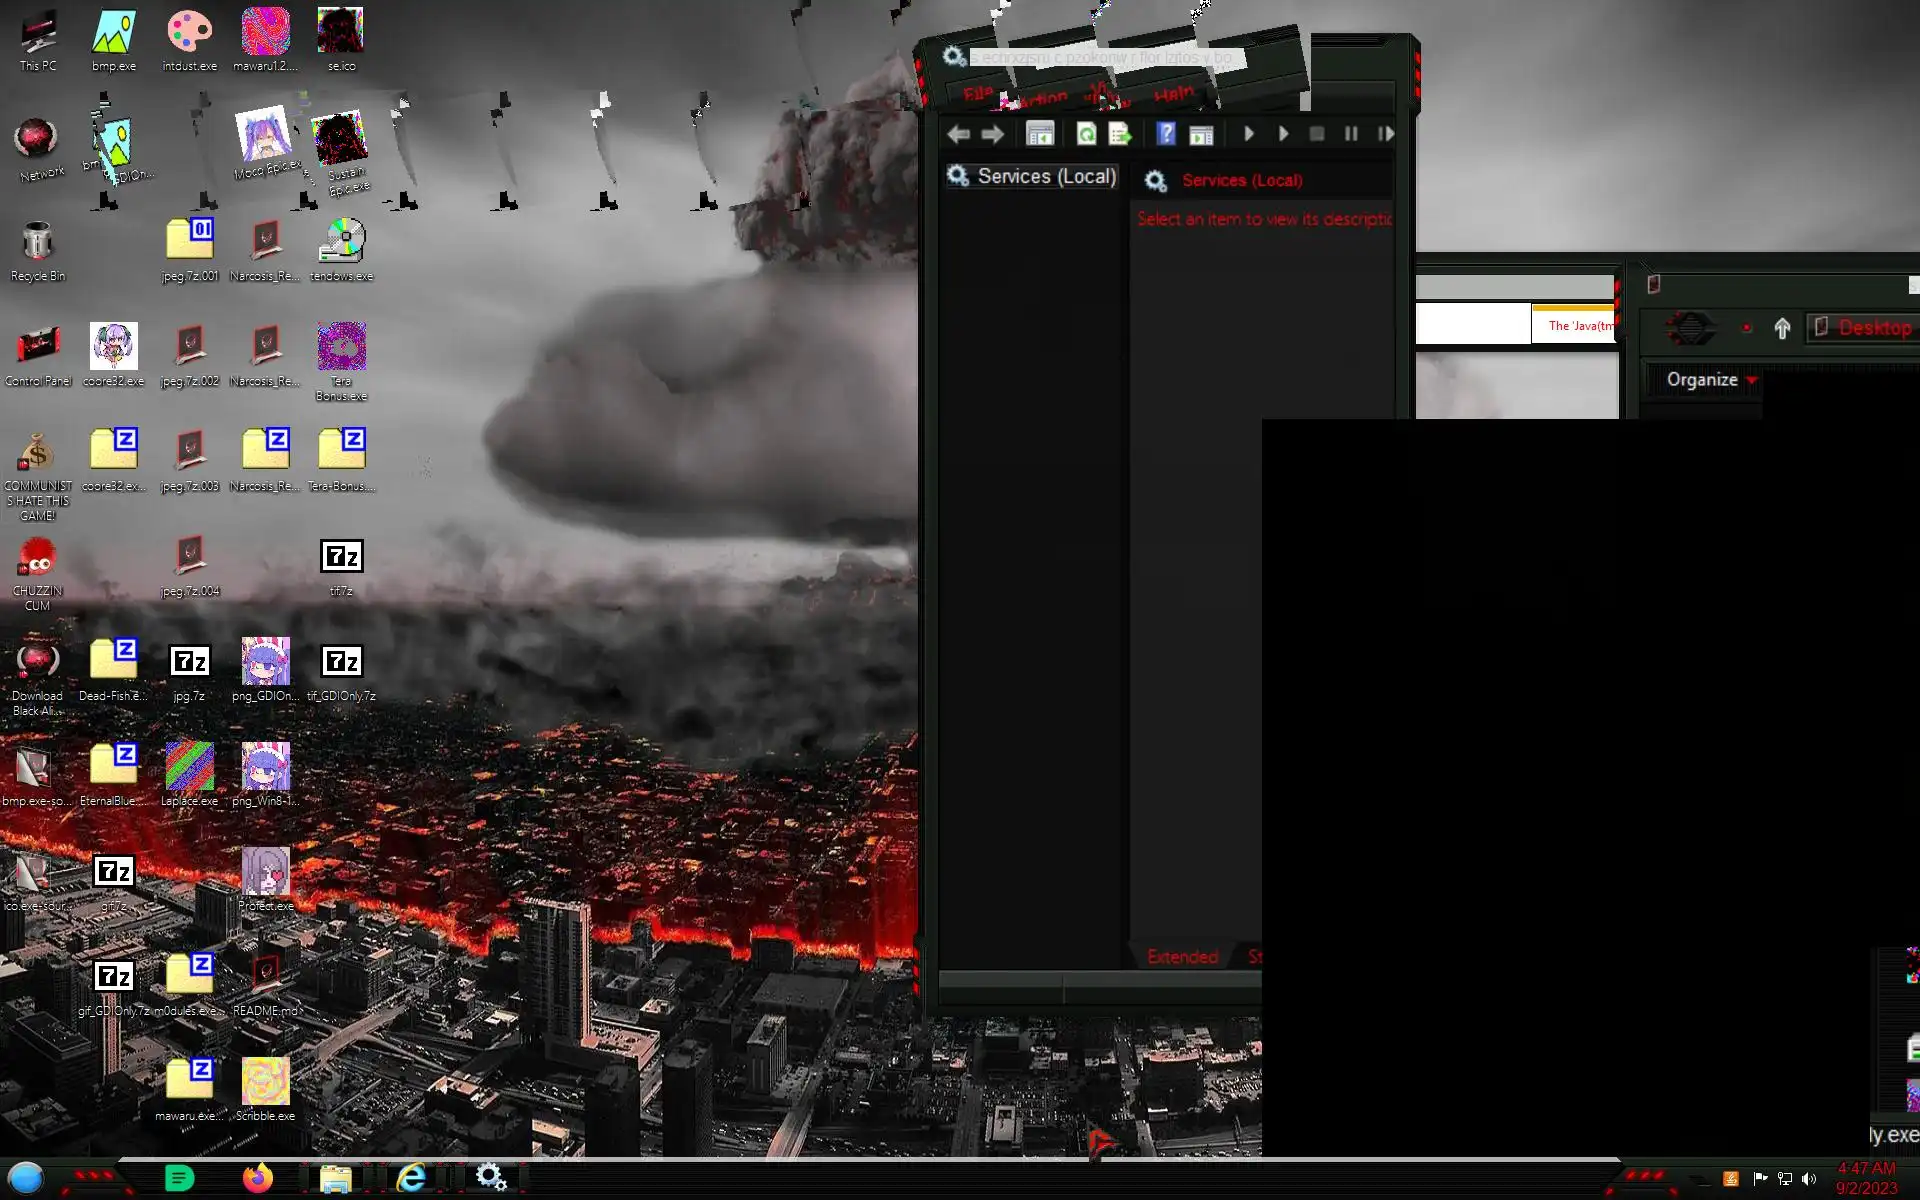Switch to the Extended tab

[1182, 957]
